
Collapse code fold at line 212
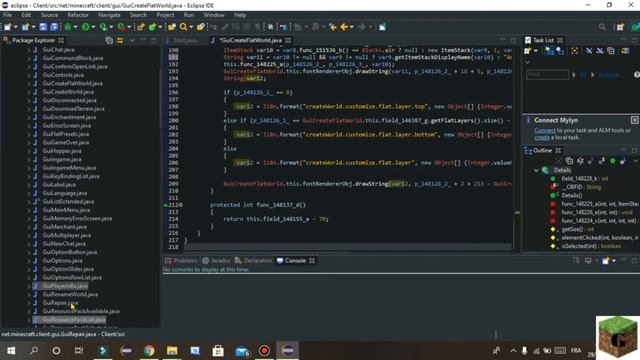pyautogui.click(x=181, y=205)
